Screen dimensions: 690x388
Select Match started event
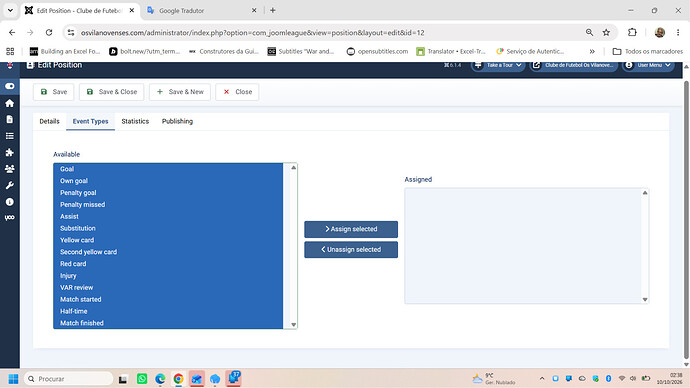tap(168, 300)
